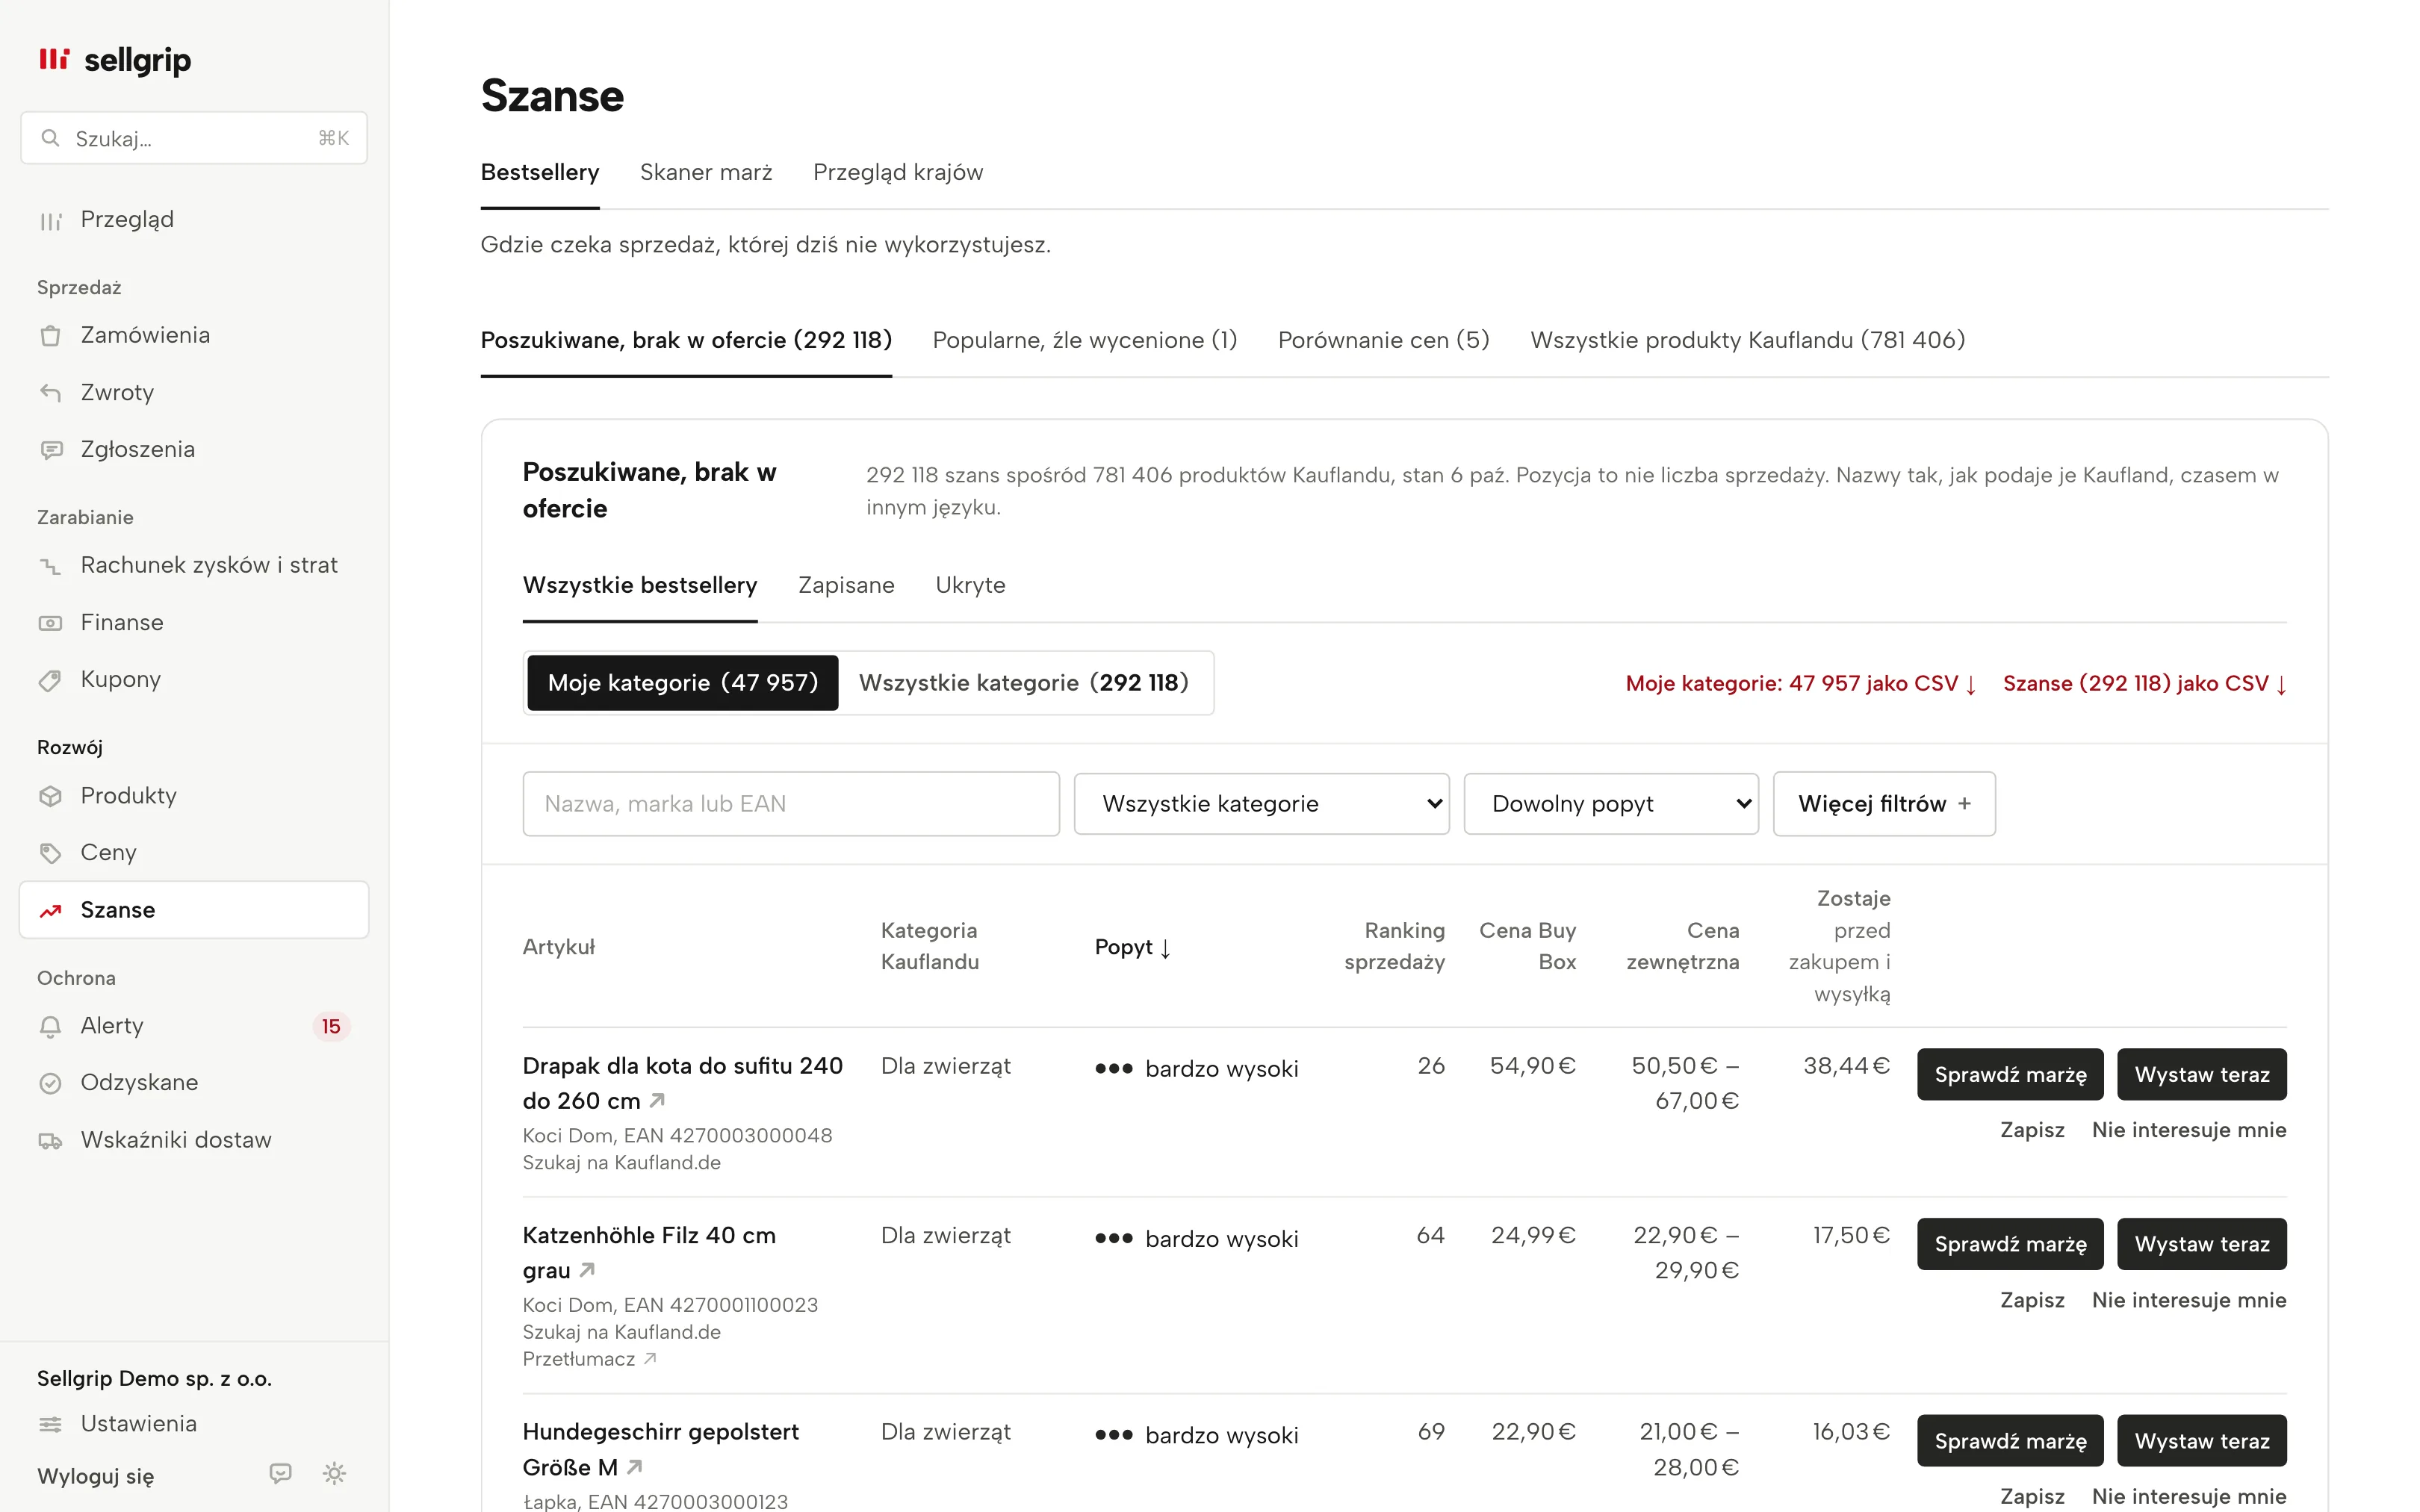
Task: Open Przetłumacz link under Katzenhöhle
Action: tap(589, 1359)
